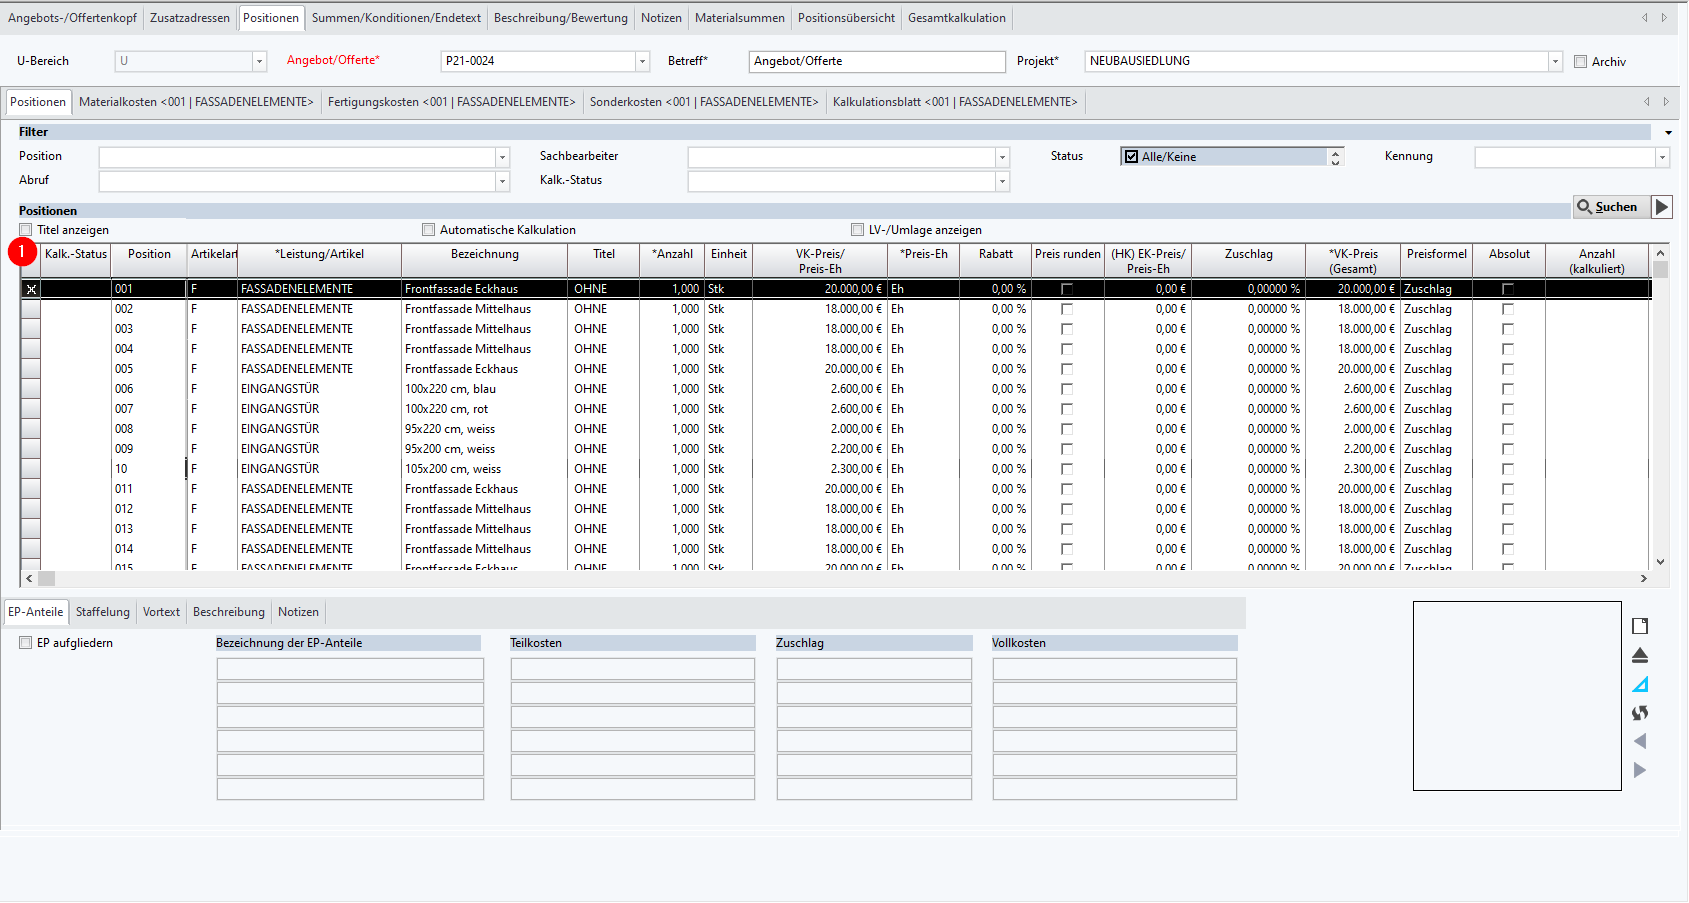Toggle Automatische Kalkulation checkbox
This screenshot has width=1689, height=903.
tap(429, 230)
